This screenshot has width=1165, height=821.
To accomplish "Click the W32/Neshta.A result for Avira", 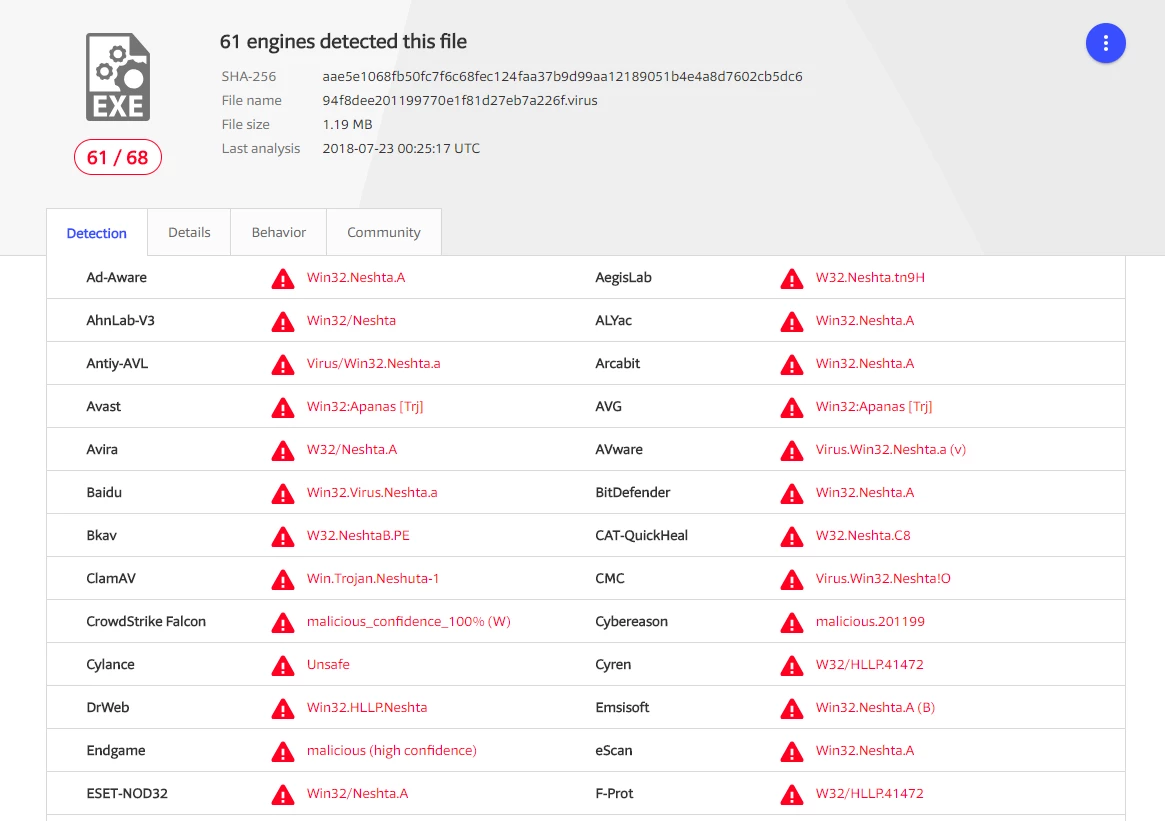I will click(x=352, y=450).
